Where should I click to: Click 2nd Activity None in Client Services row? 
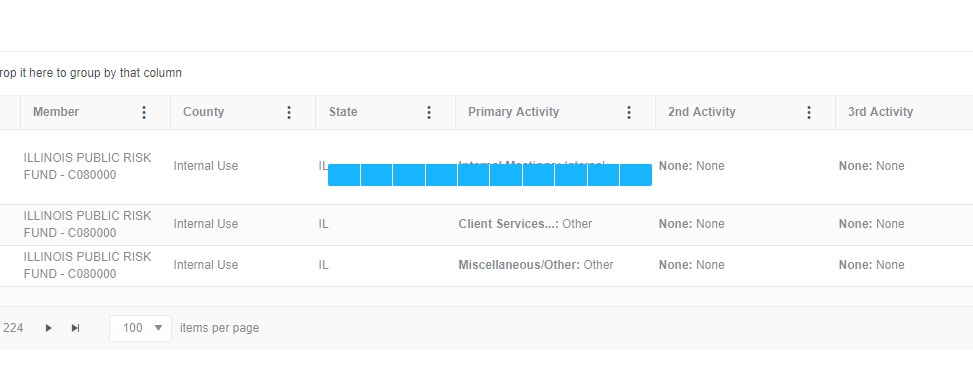tap(692, 224)
